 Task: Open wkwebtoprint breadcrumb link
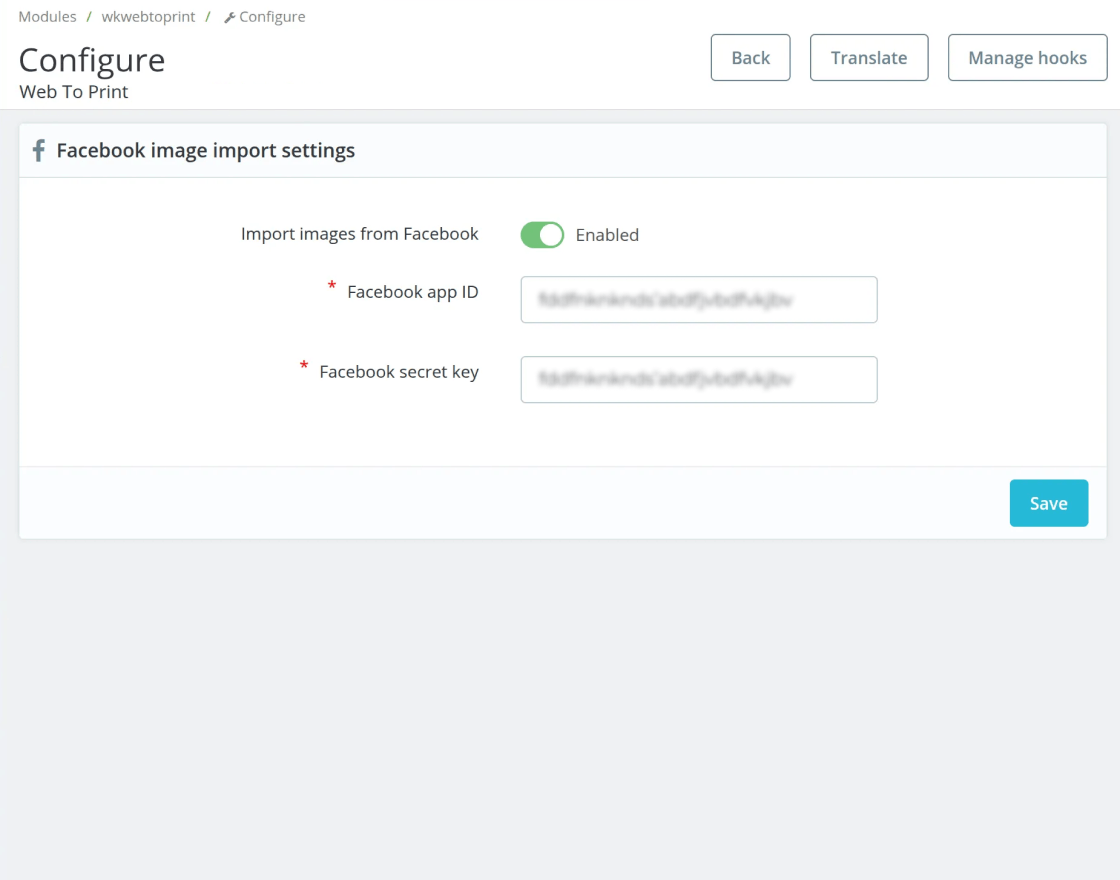[x=148, y=16]
